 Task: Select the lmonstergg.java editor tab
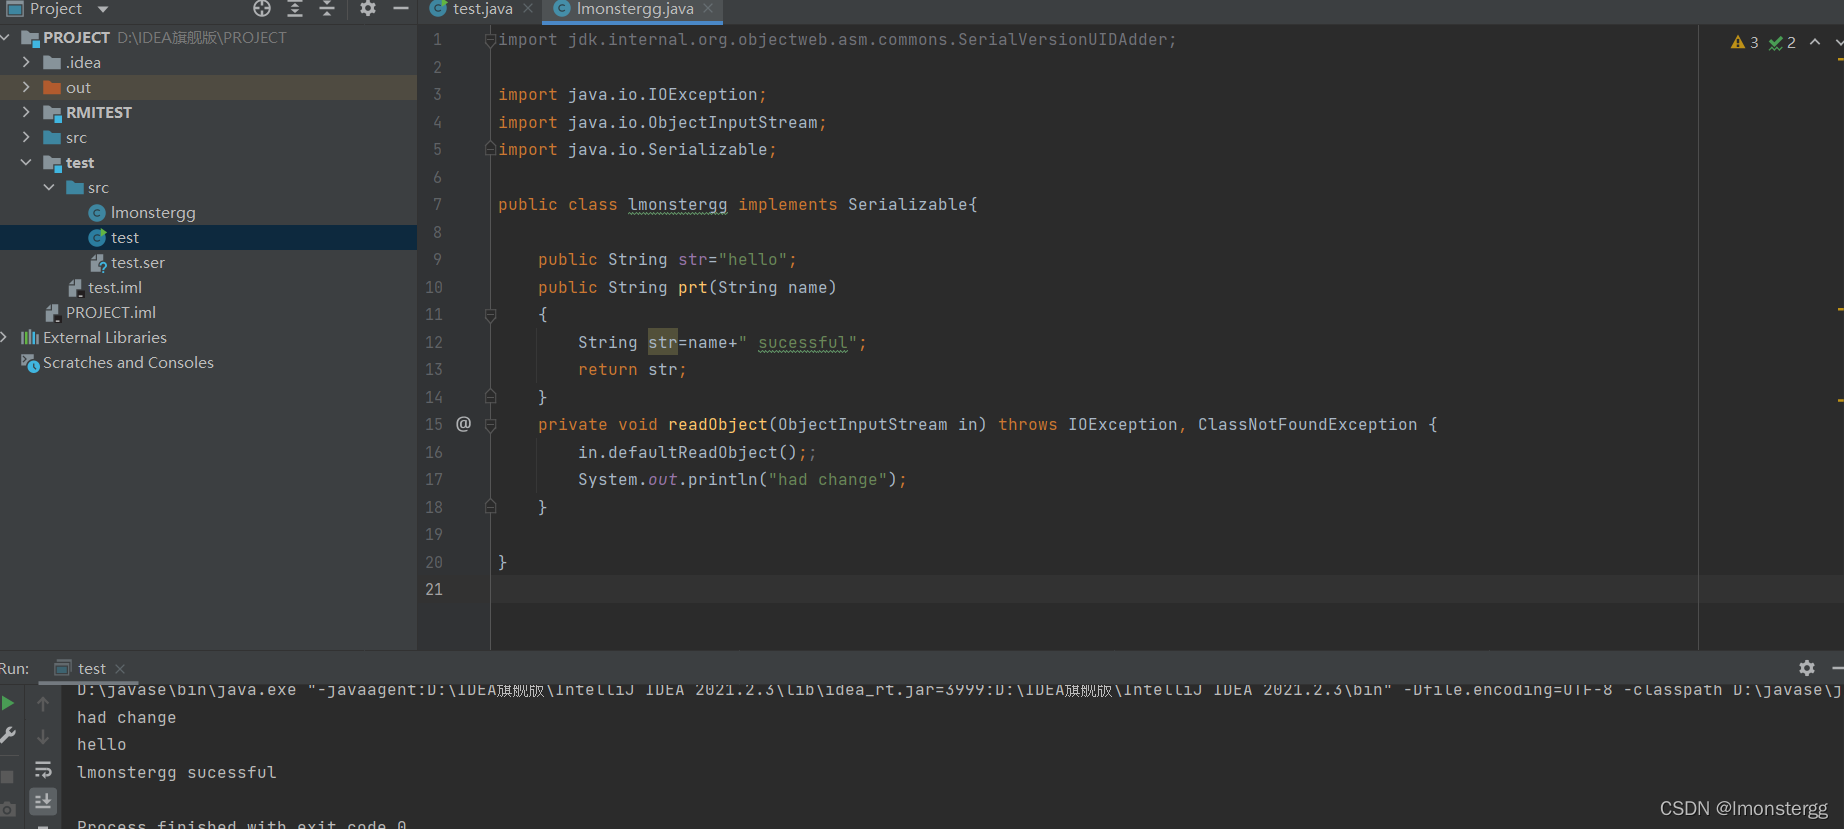634,9
